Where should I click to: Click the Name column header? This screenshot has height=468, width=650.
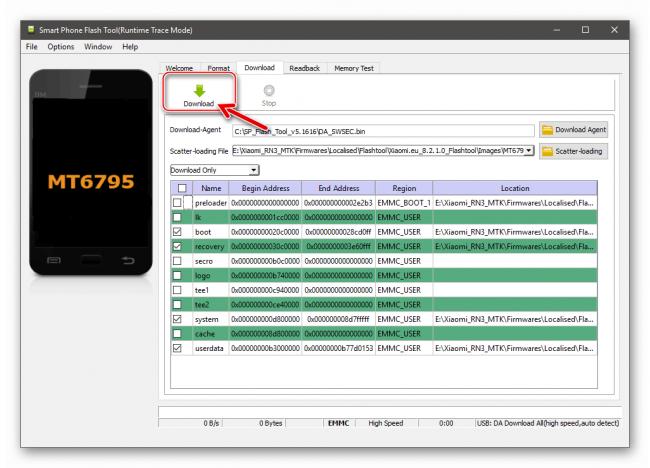211,188
